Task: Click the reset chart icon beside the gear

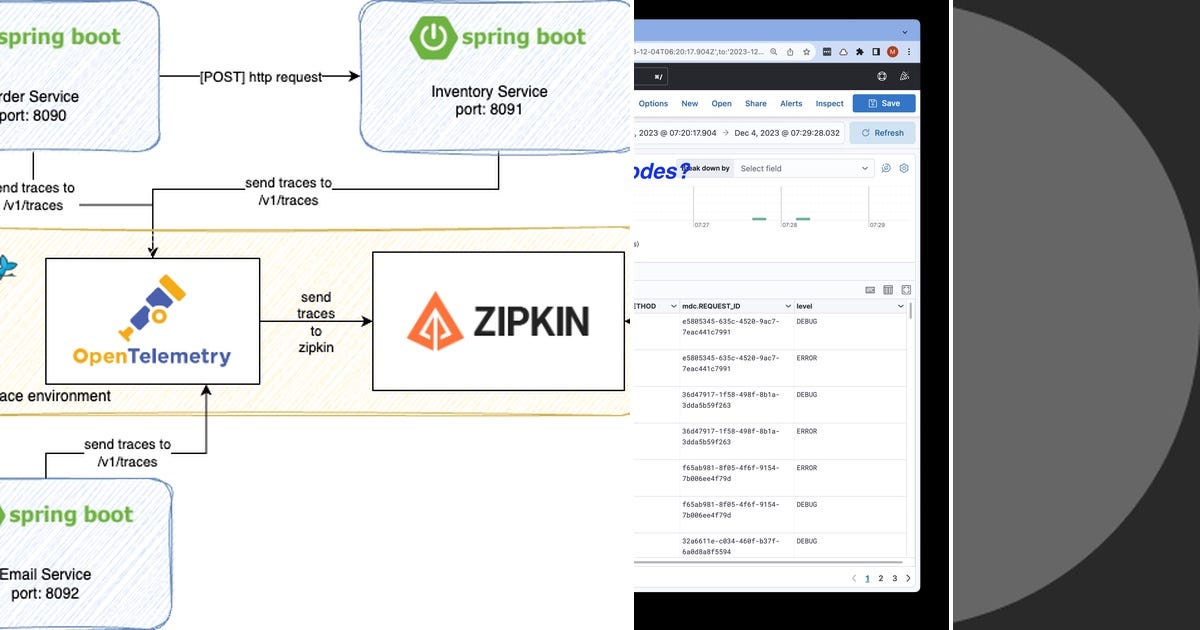Action: [x=886, y=168]
